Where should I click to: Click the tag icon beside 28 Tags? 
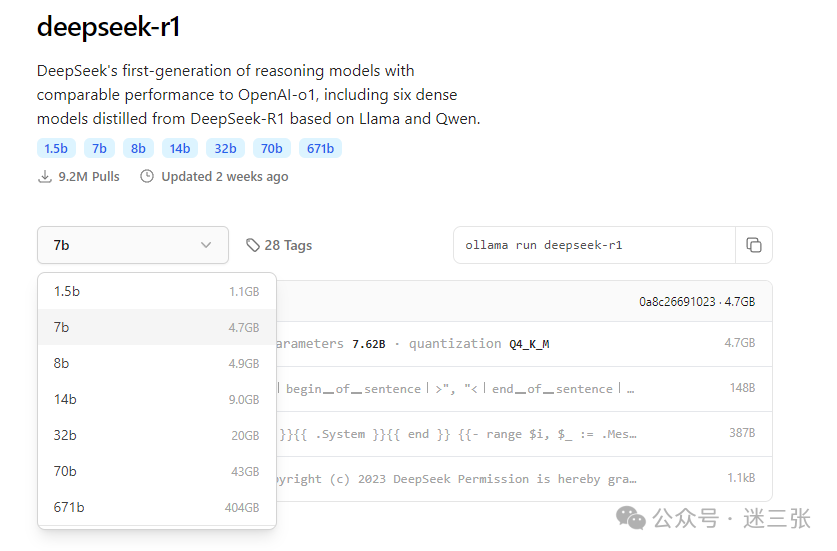tap(252, 245)
